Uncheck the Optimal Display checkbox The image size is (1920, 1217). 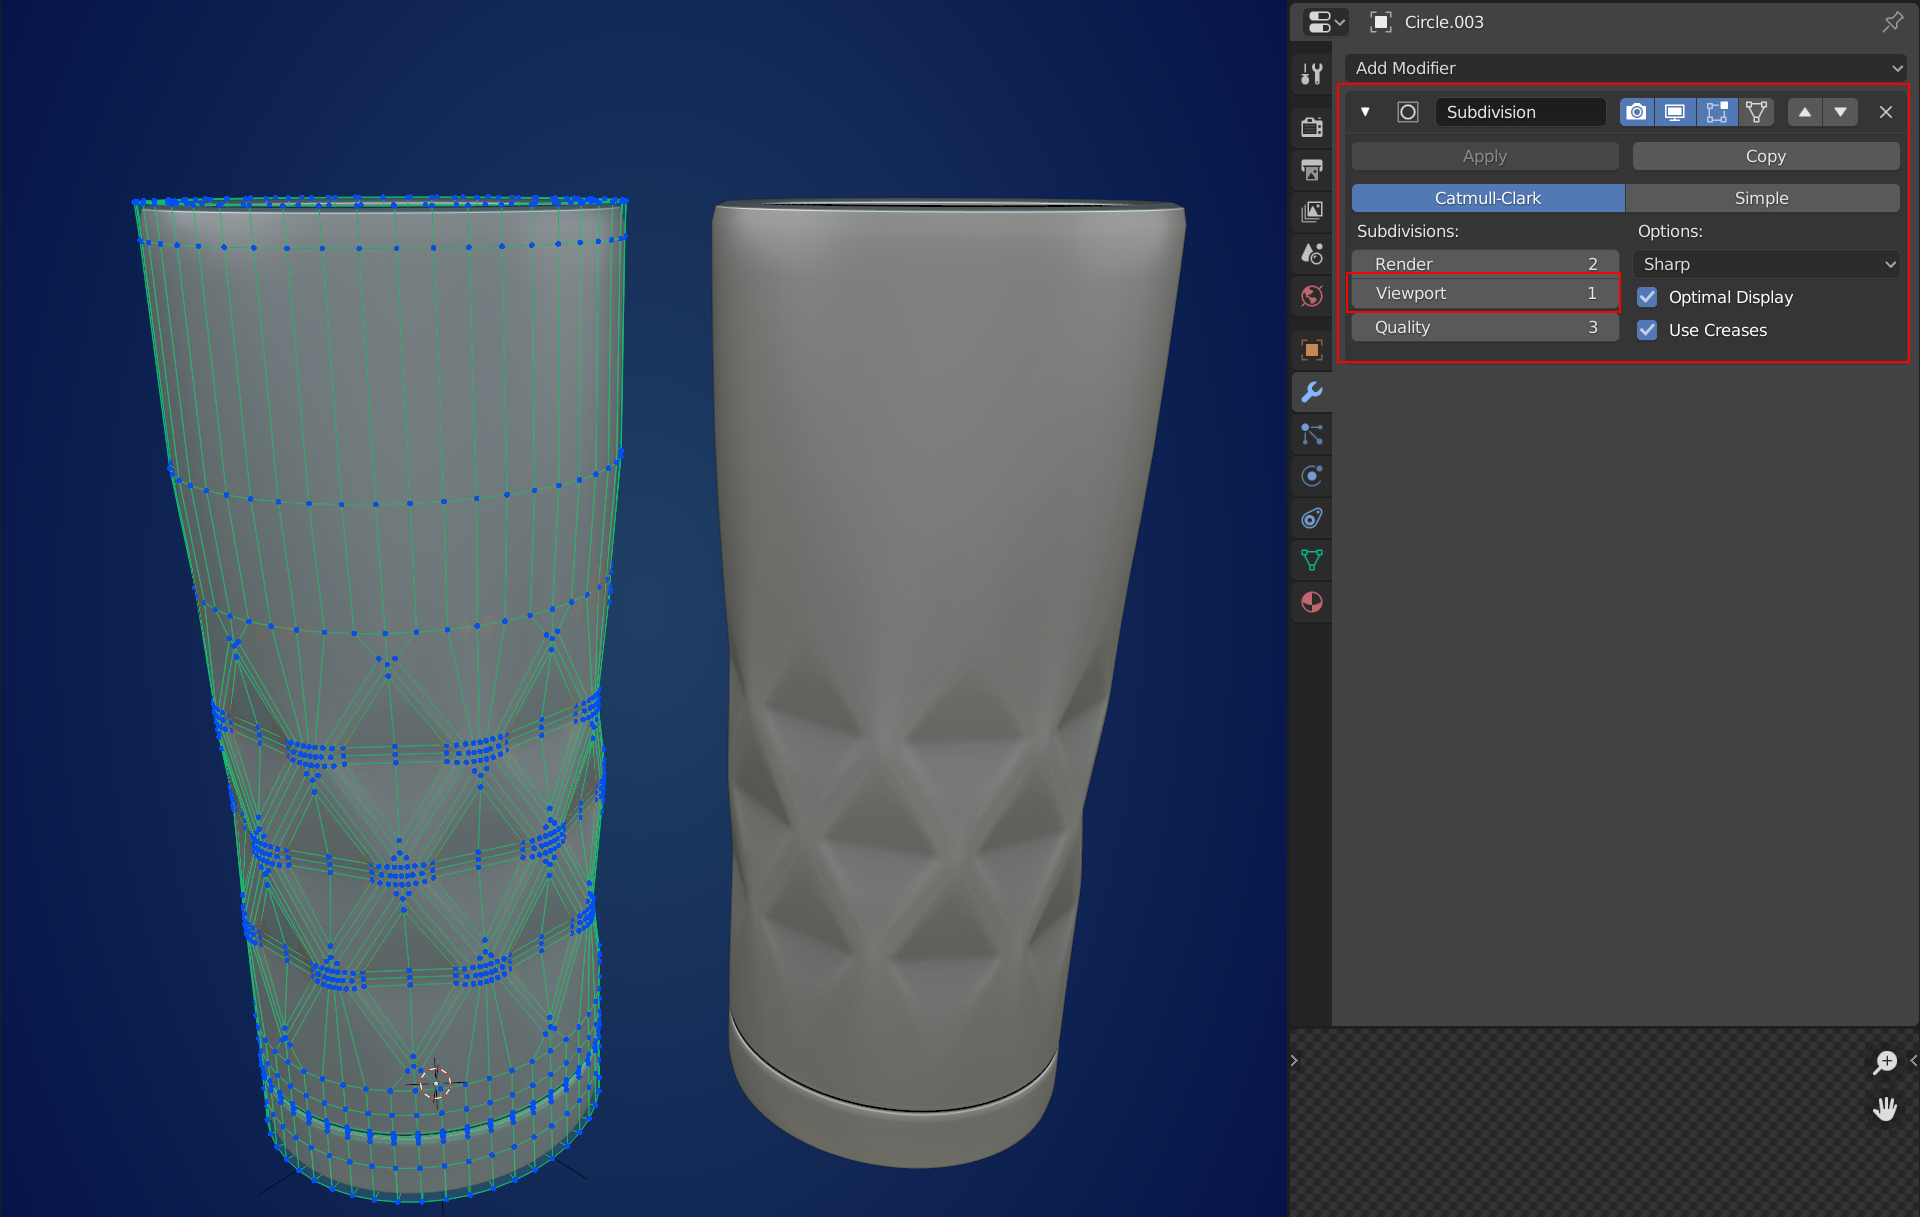pos(1647,297)
